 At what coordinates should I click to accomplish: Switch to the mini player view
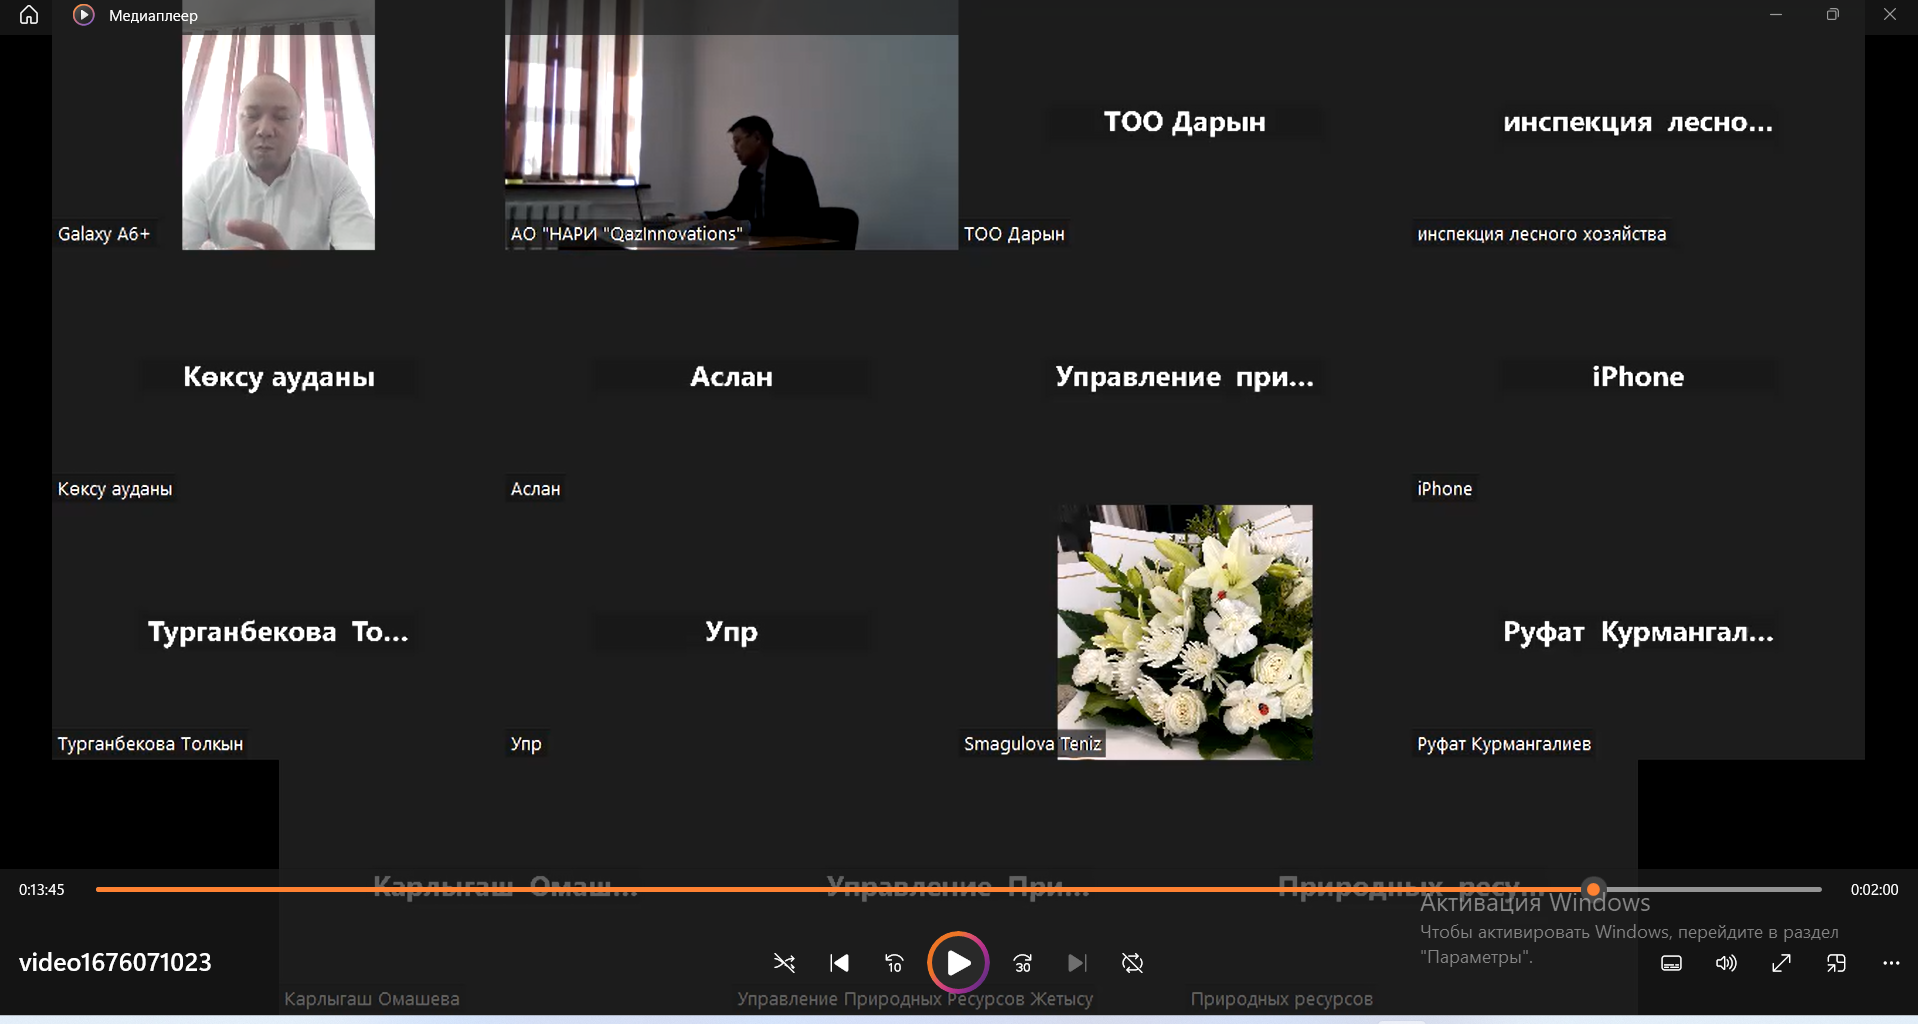[1836, 963]
